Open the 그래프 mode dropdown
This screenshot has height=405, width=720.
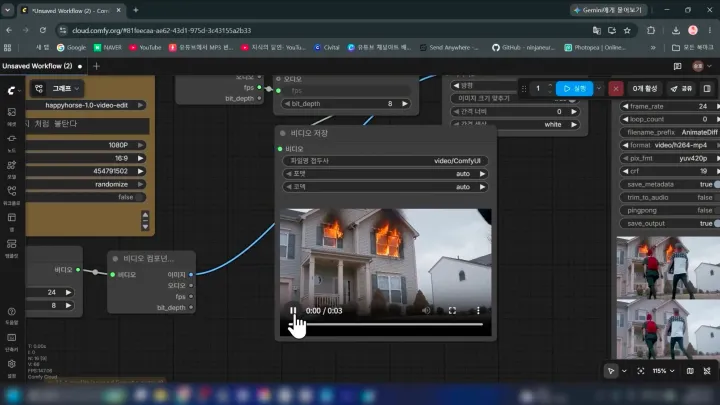click(66, 89)
